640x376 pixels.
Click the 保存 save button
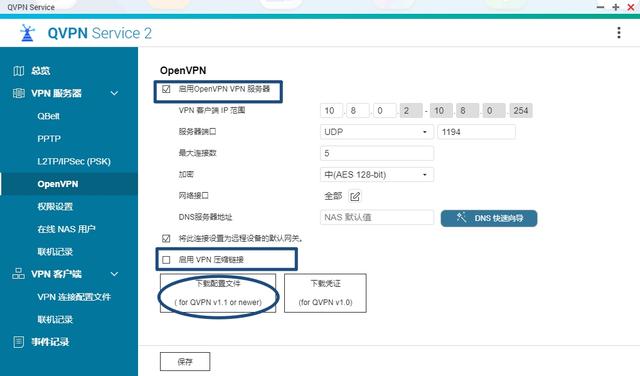coord(185,362)
